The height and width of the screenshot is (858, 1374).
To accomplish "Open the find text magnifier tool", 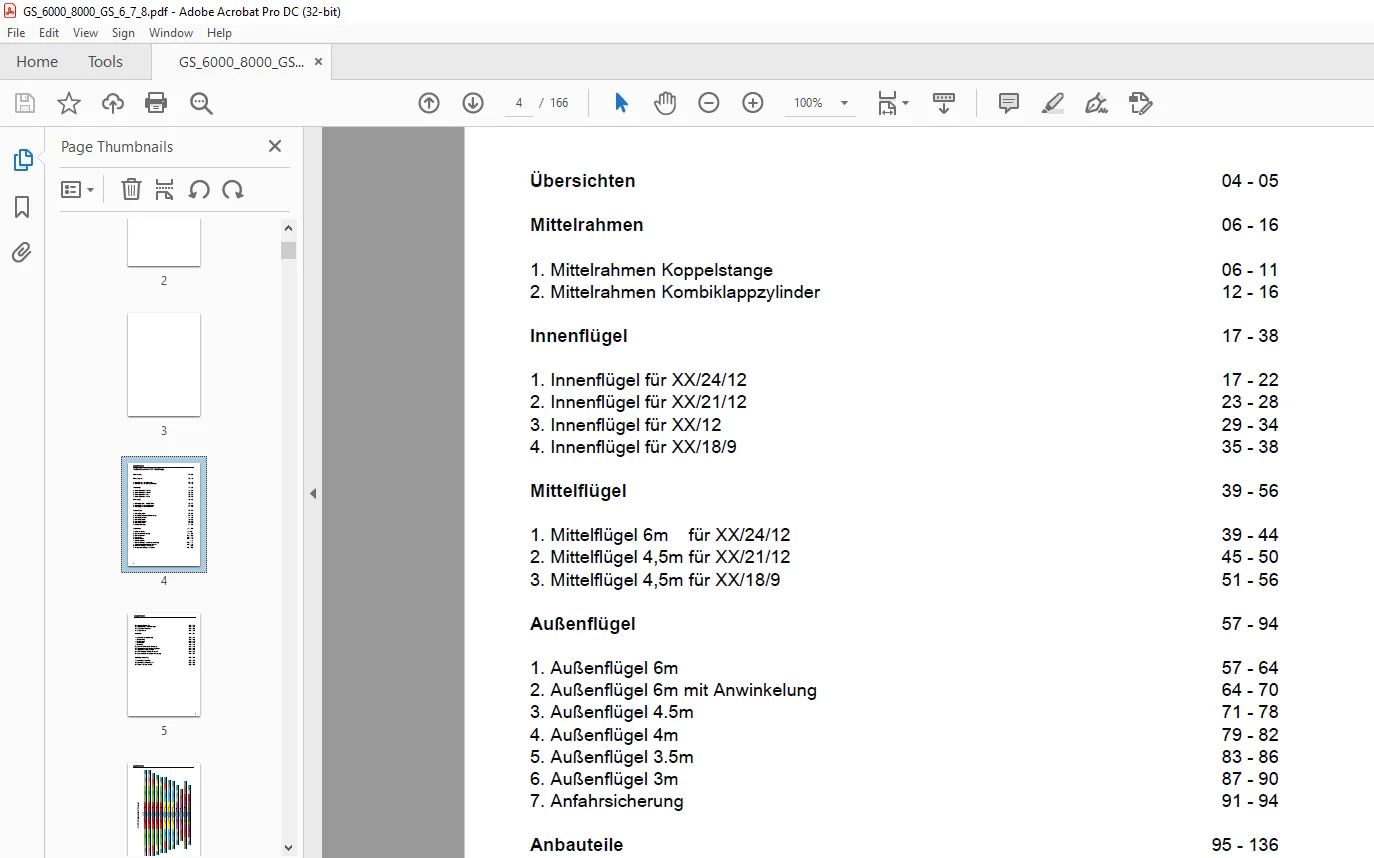I will pyautogui.click(x=202, y=103).
